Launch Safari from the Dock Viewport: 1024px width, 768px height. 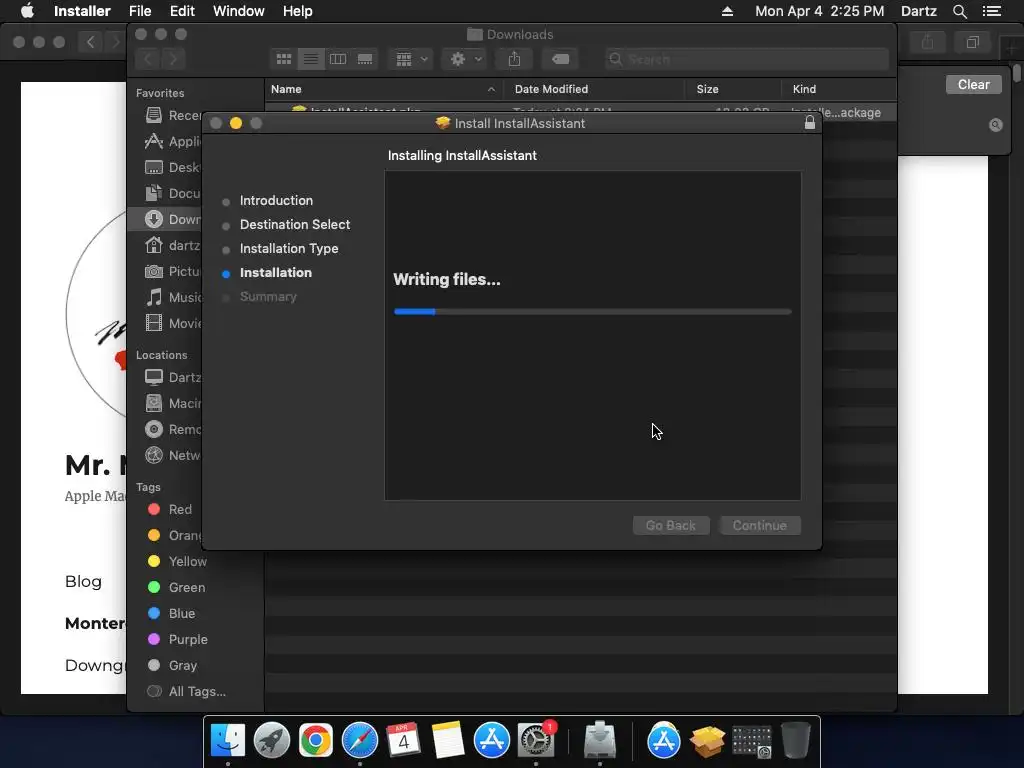coord(360,741)
